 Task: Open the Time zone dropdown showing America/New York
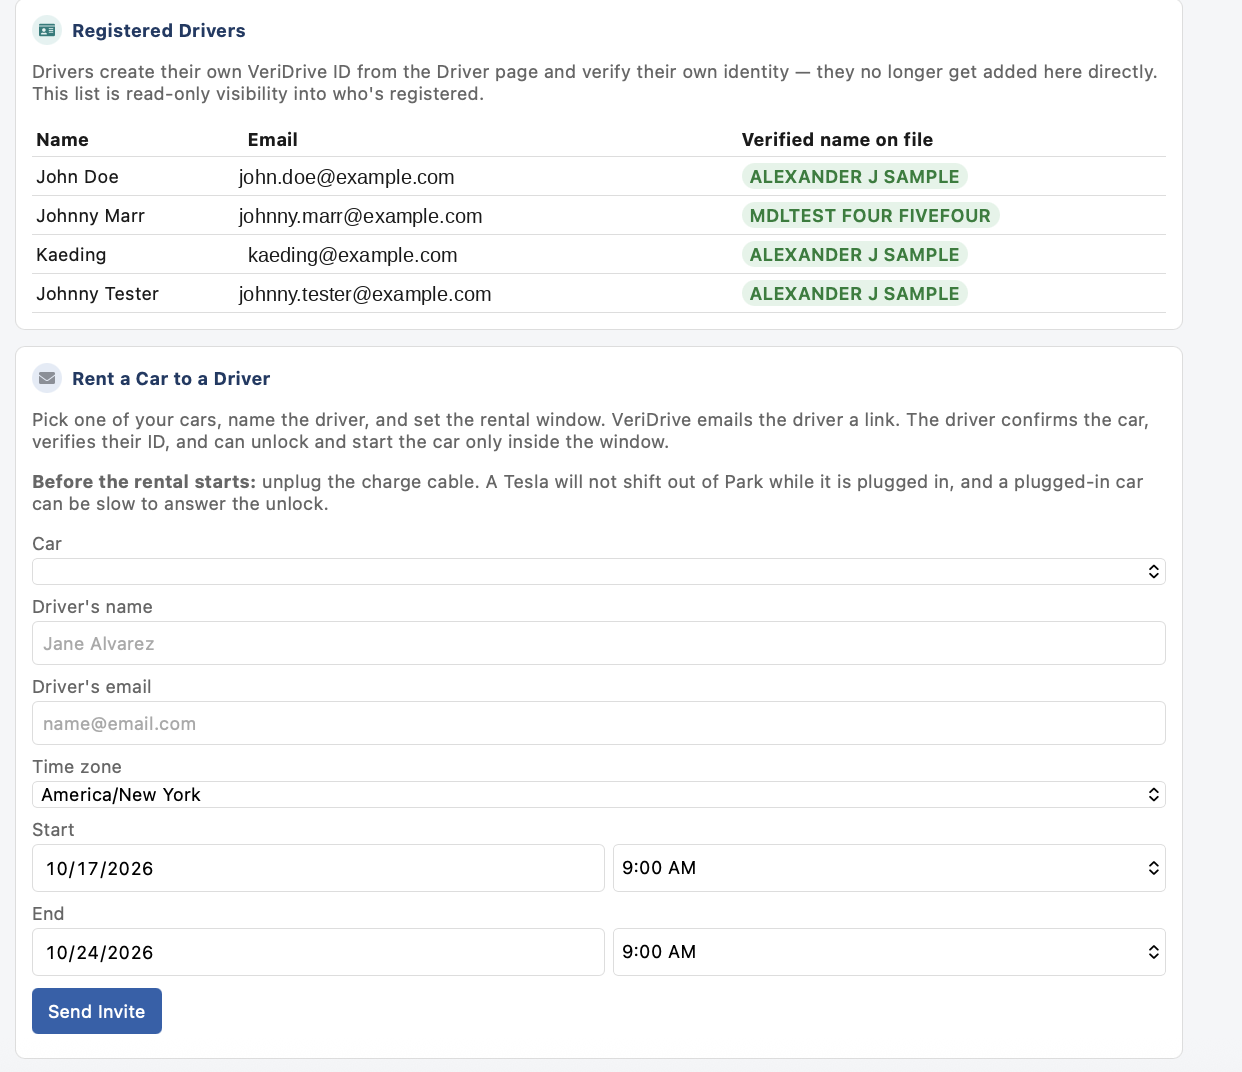click(599, 795)
